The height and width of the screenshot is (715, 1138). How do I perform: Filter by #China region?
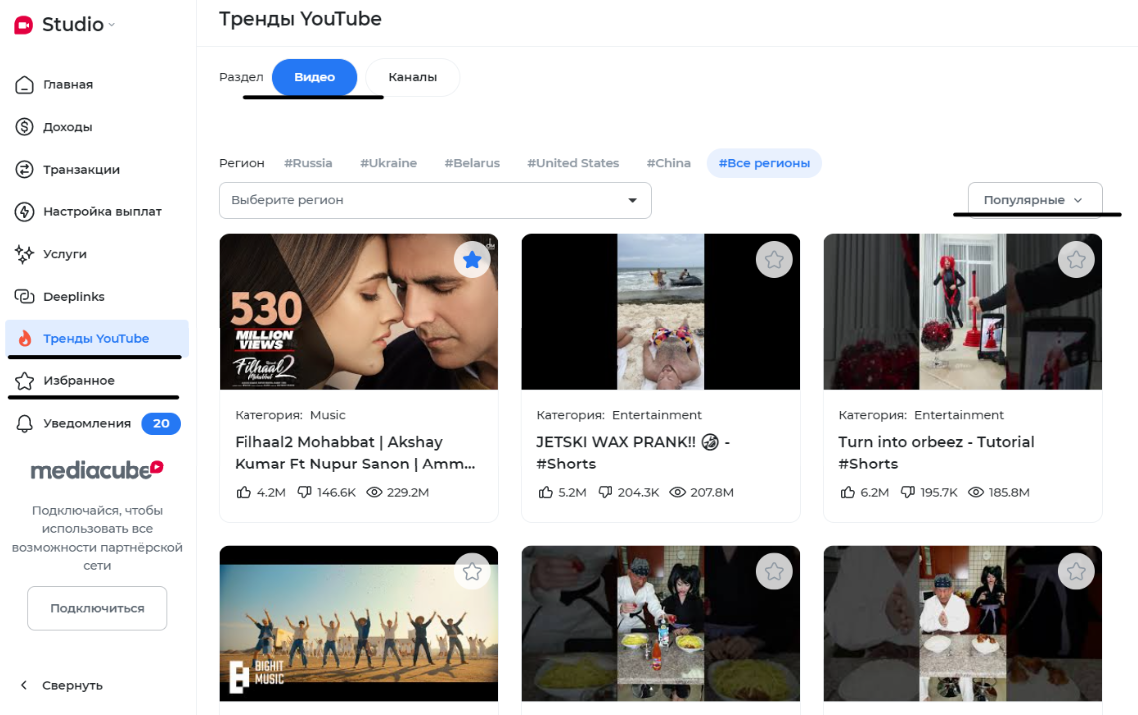tap(668, 163)
